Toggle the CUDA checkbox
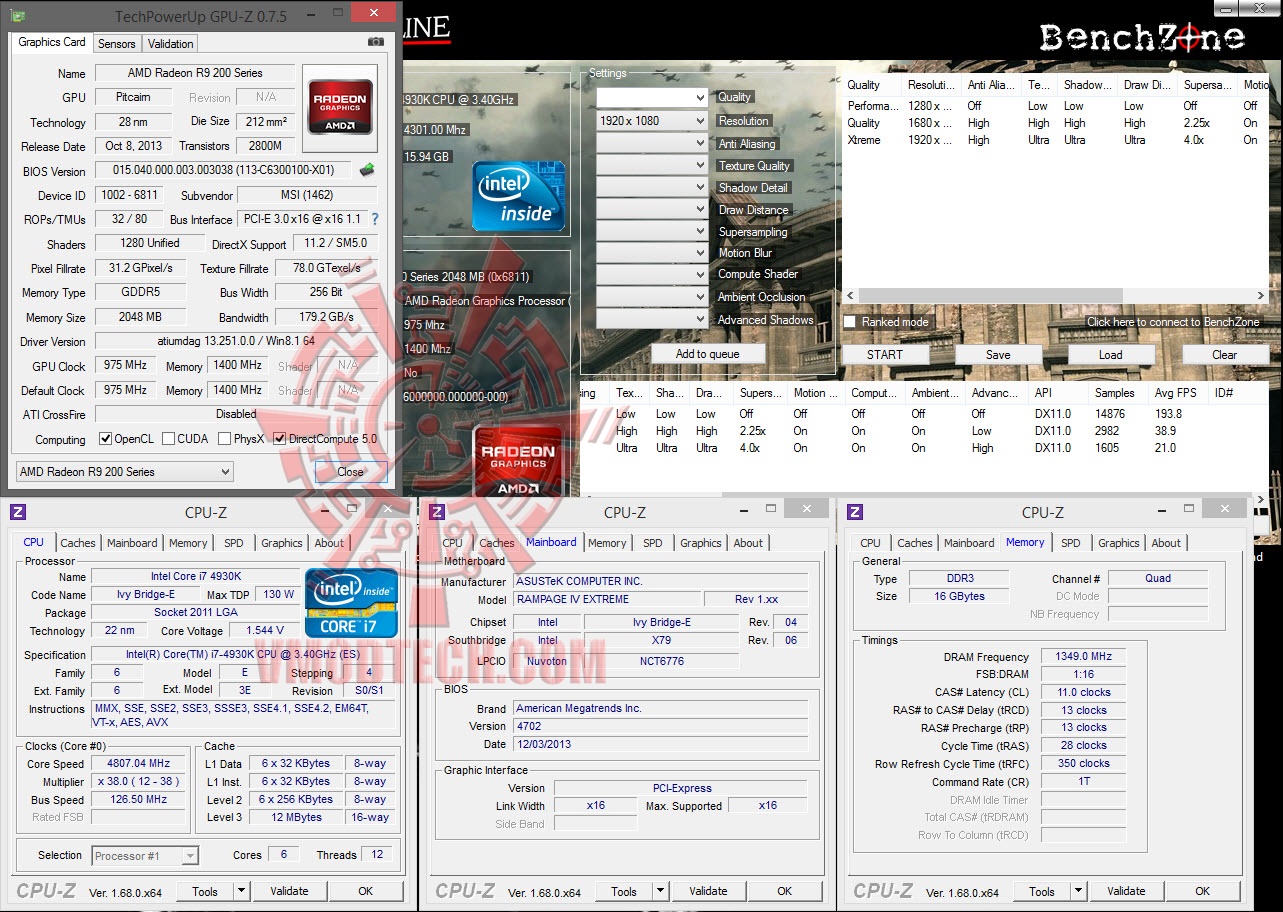The height and width of the screenshot is (912, 1283). click(168, 439)
